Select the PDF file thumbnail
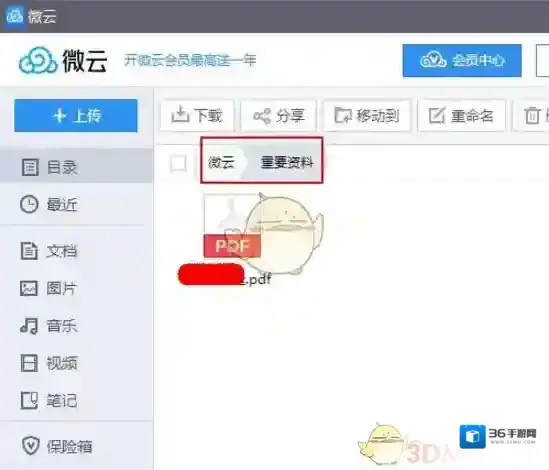549x470 pixels. (232, 226)
